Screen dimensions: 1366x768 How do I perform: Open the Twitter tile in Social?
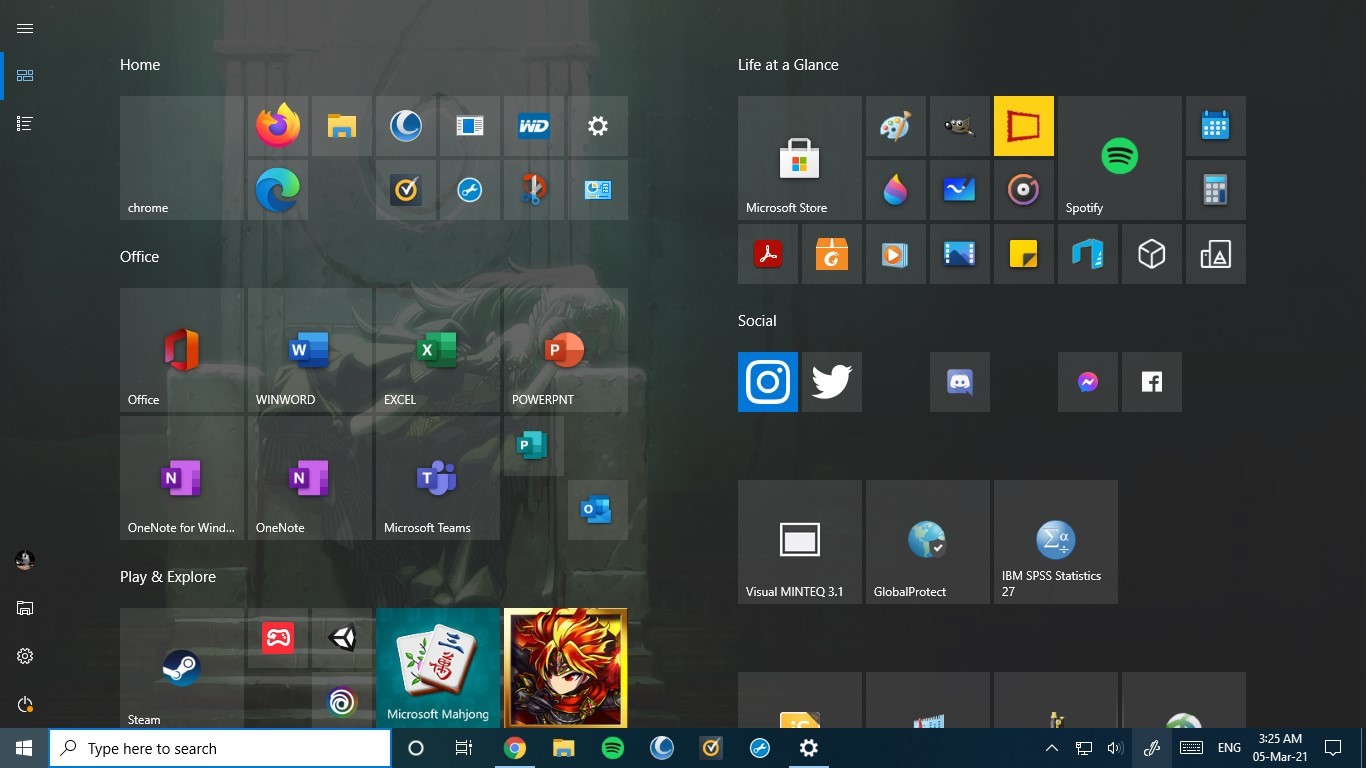coord(832,382)
